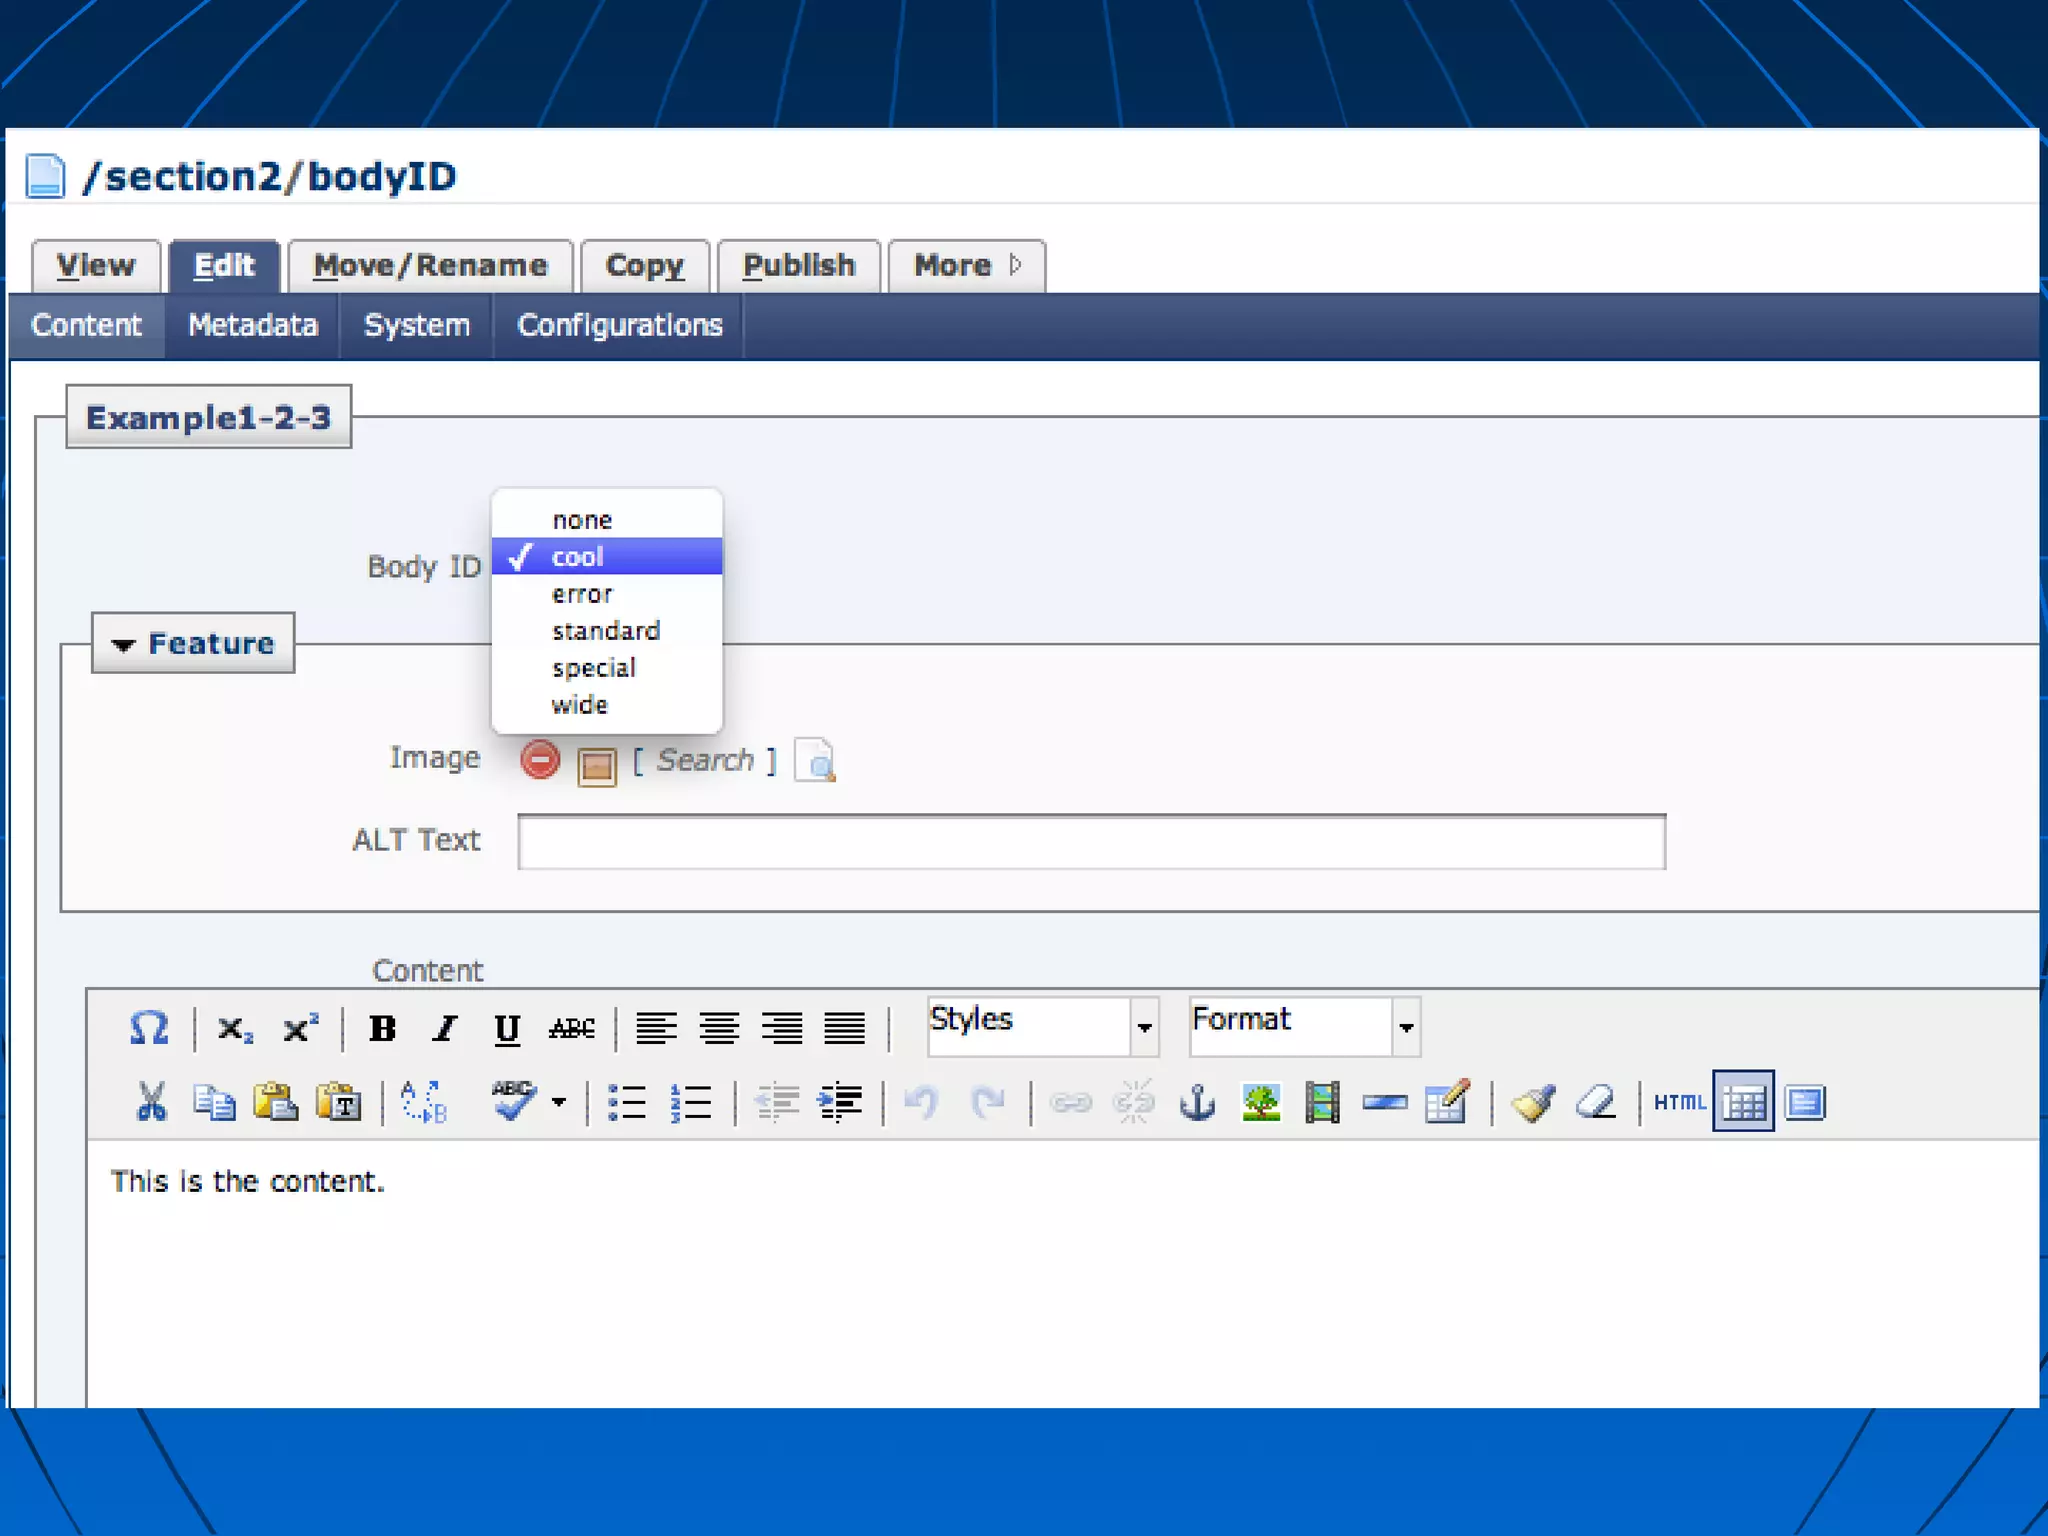The height and width of the screenshot is (1536, 2048).
Task: Undo last edit
Action: (921, 1102)
